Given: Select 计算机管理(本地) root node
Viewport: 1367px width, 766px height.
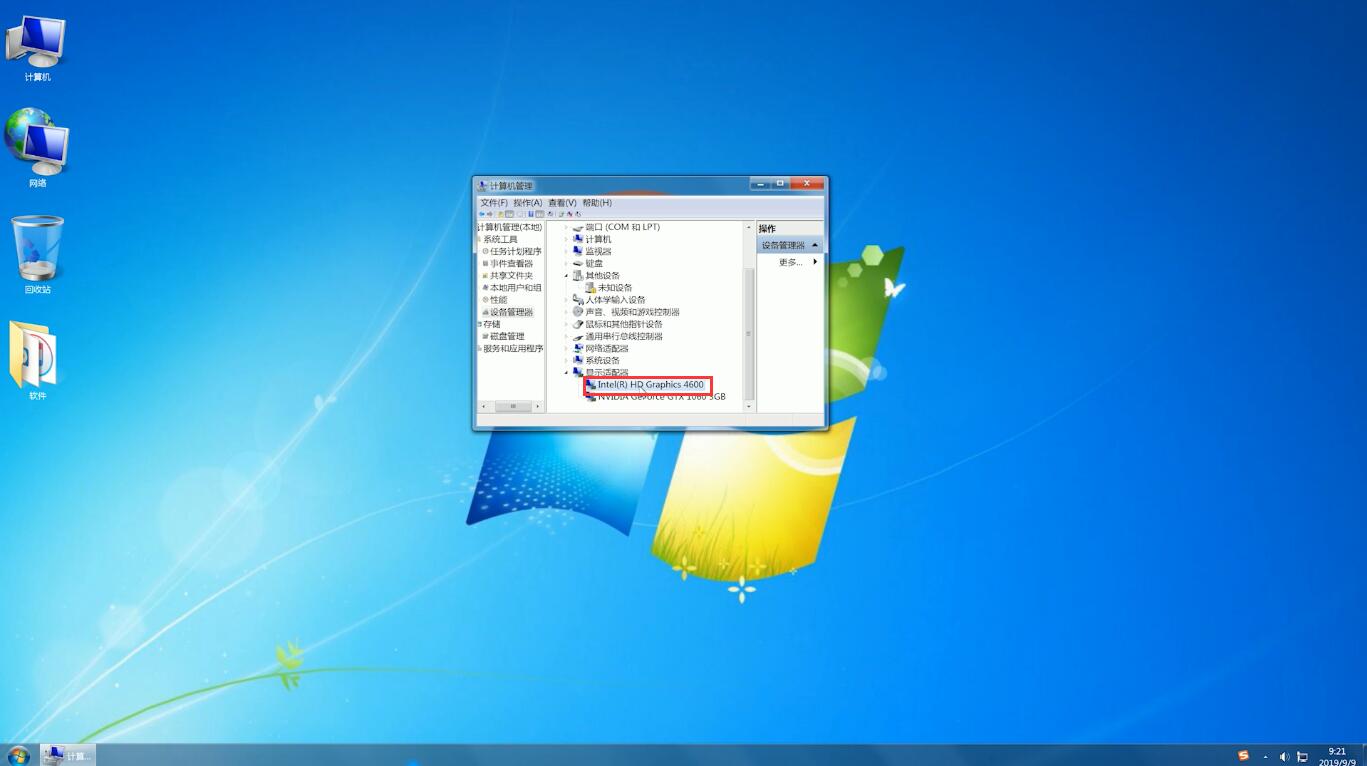Looking at the screenshot, I should tap(510, 227).
